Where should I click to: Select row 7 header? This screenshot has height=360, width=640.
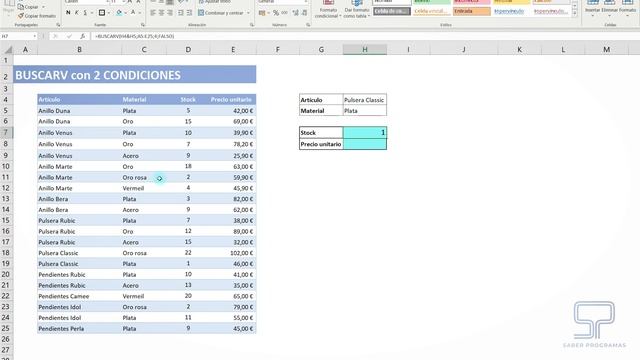click(x=6, y=132)
